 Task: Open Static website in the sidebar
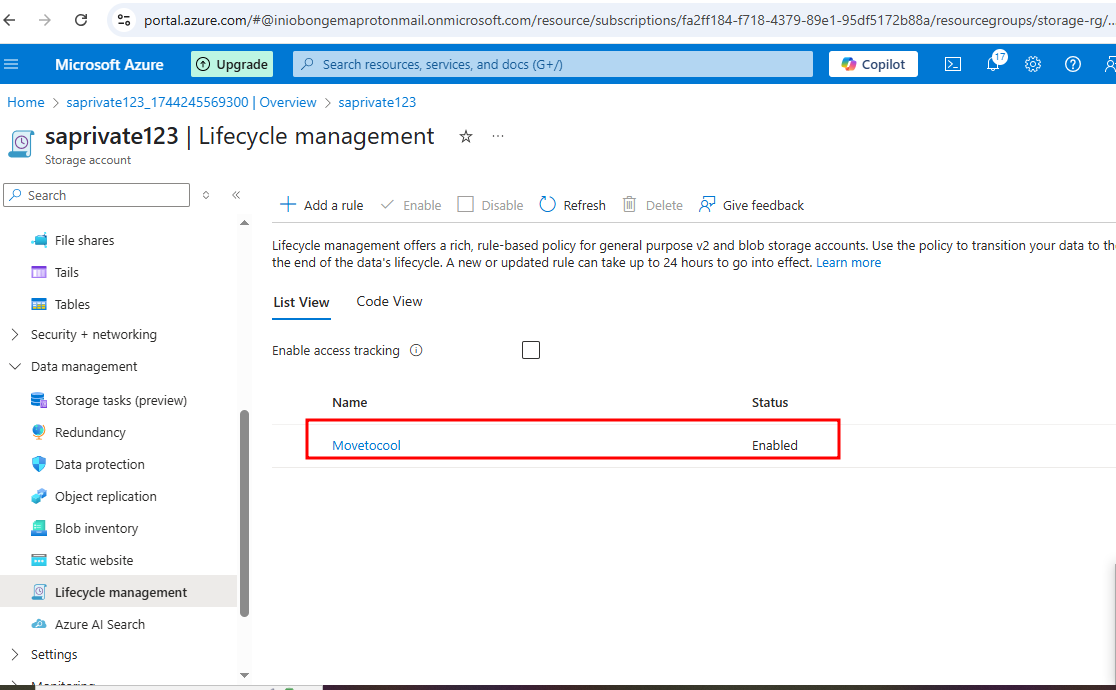click(x=93, y=561)
